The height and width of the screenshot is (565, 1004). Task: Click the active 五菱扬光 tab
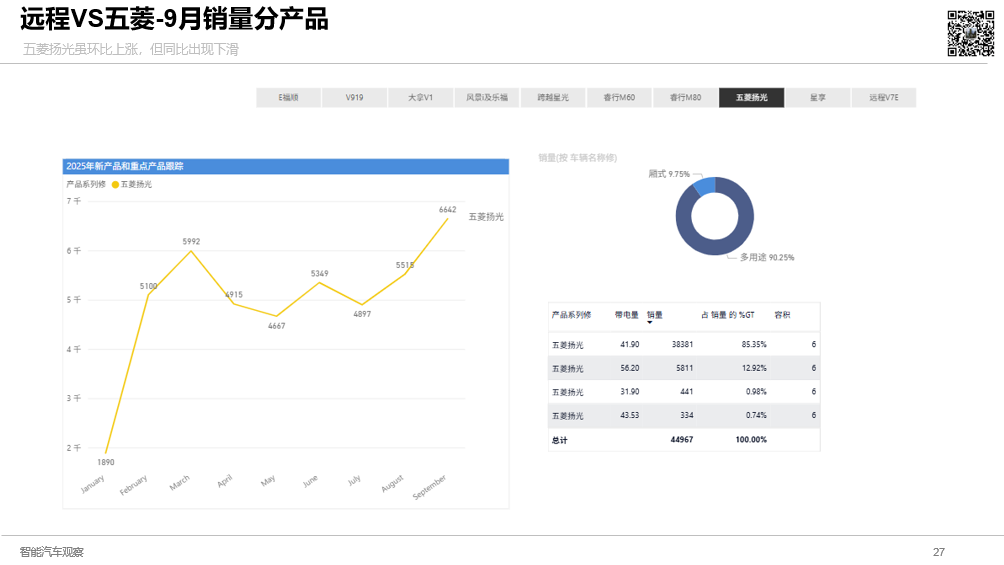coord(751,97)
